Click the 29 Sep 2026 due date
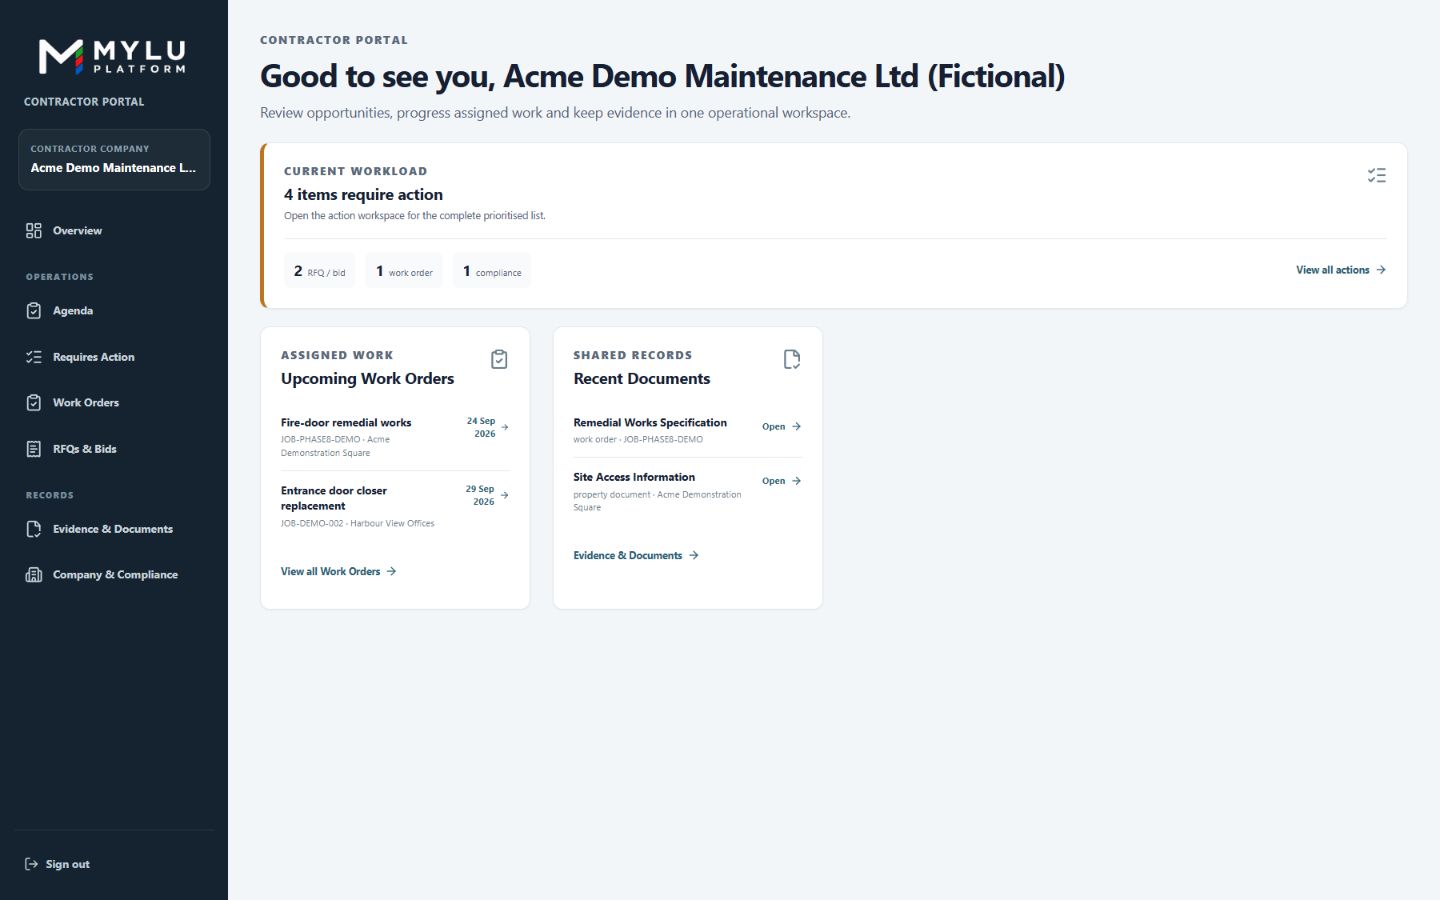The width and height of the screenshot is (1440, 900). [x=481, y=495]
